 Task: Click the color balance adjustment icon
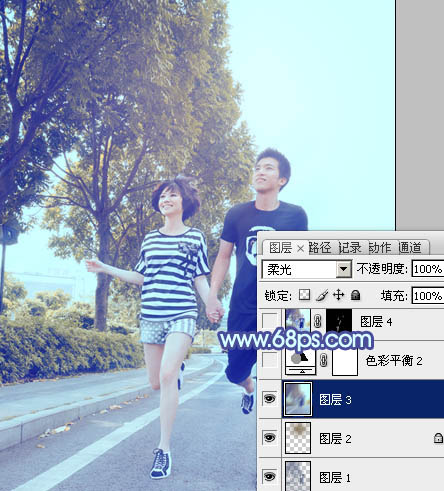click(301, 361)
